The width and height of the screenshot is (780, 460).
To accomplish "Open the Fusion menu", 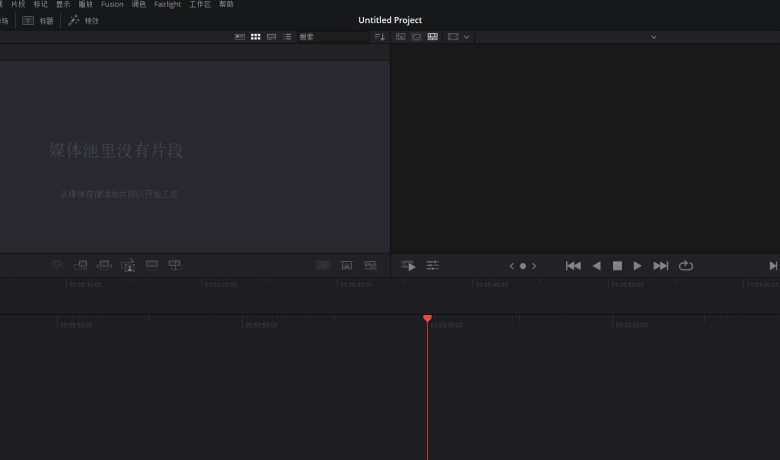I will [112, 4].
